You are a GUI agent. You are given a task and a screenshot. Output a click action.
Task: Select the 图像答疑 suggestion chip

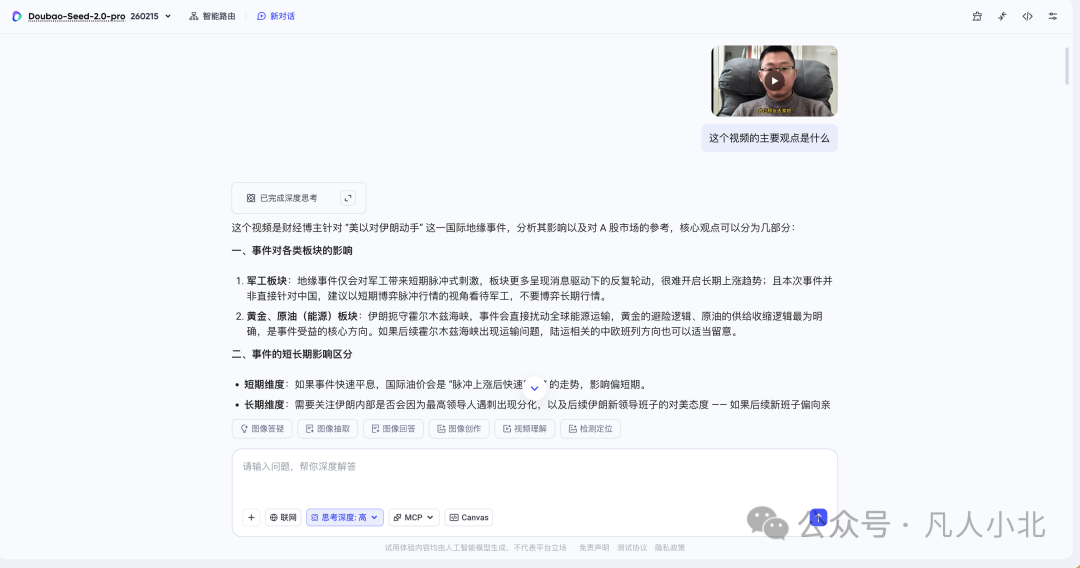coord(262,428)
